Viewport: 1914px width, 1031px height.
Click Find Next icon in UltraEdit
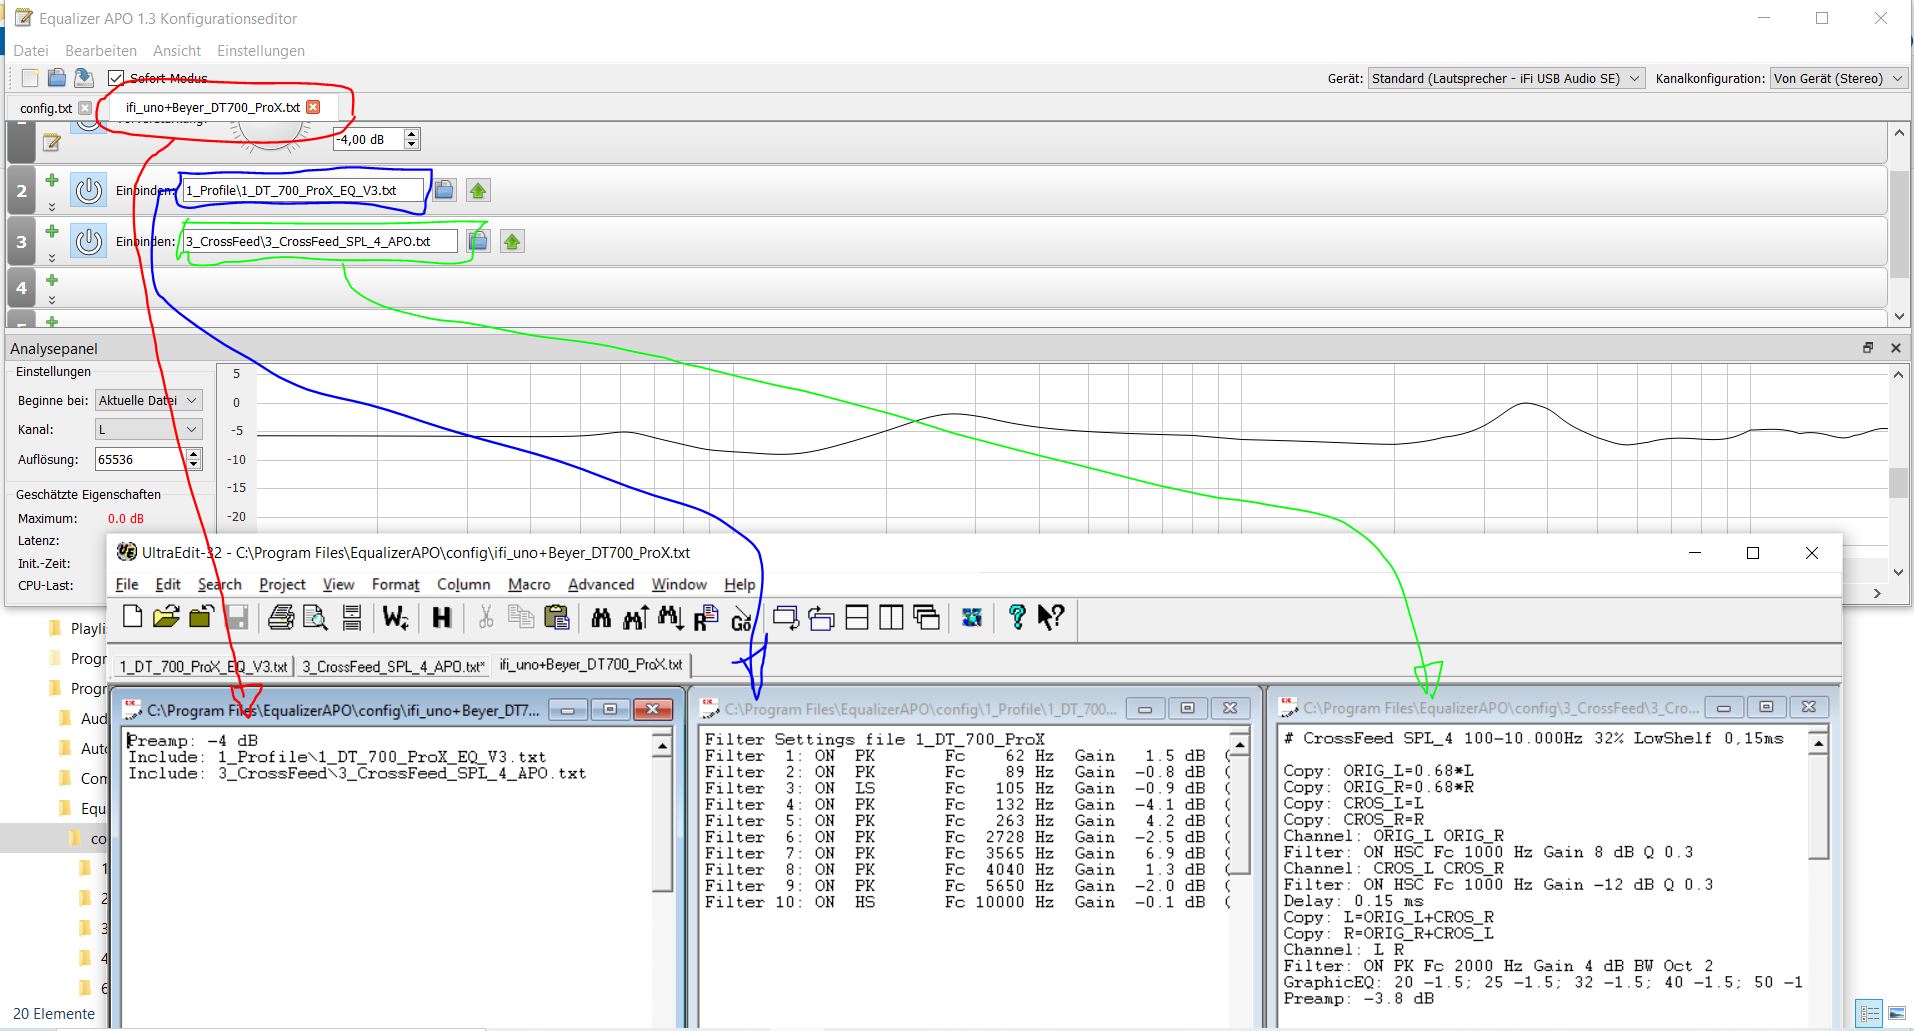tap(670, 617)
